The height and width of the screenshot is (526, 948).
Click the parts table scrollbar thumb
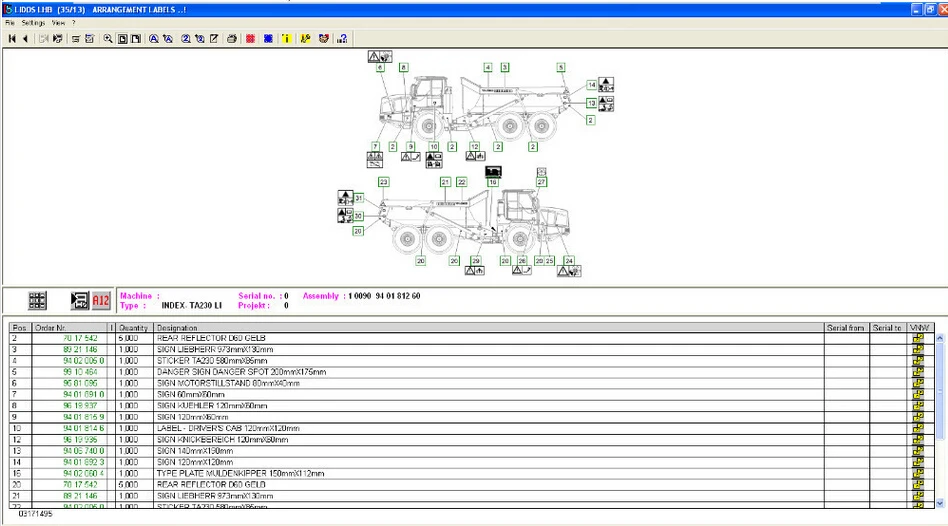click(x=940, y=391)
